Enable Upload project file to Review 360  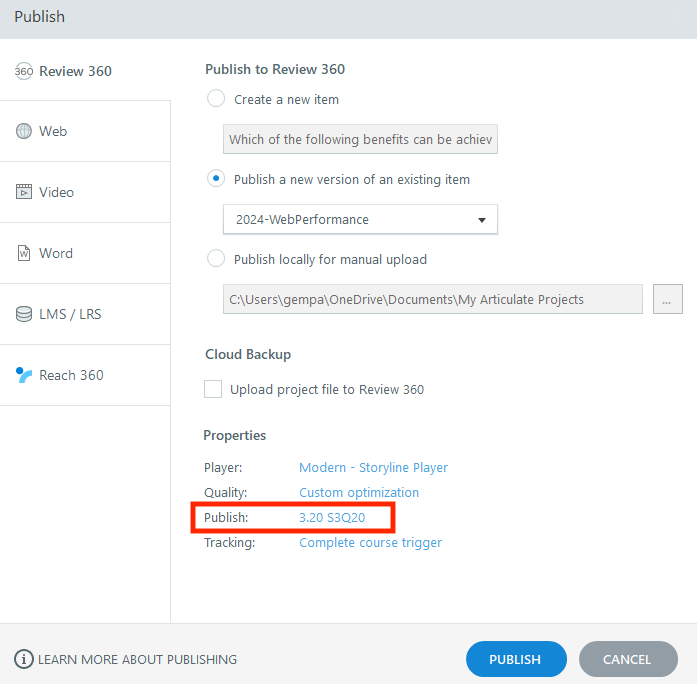213,389
